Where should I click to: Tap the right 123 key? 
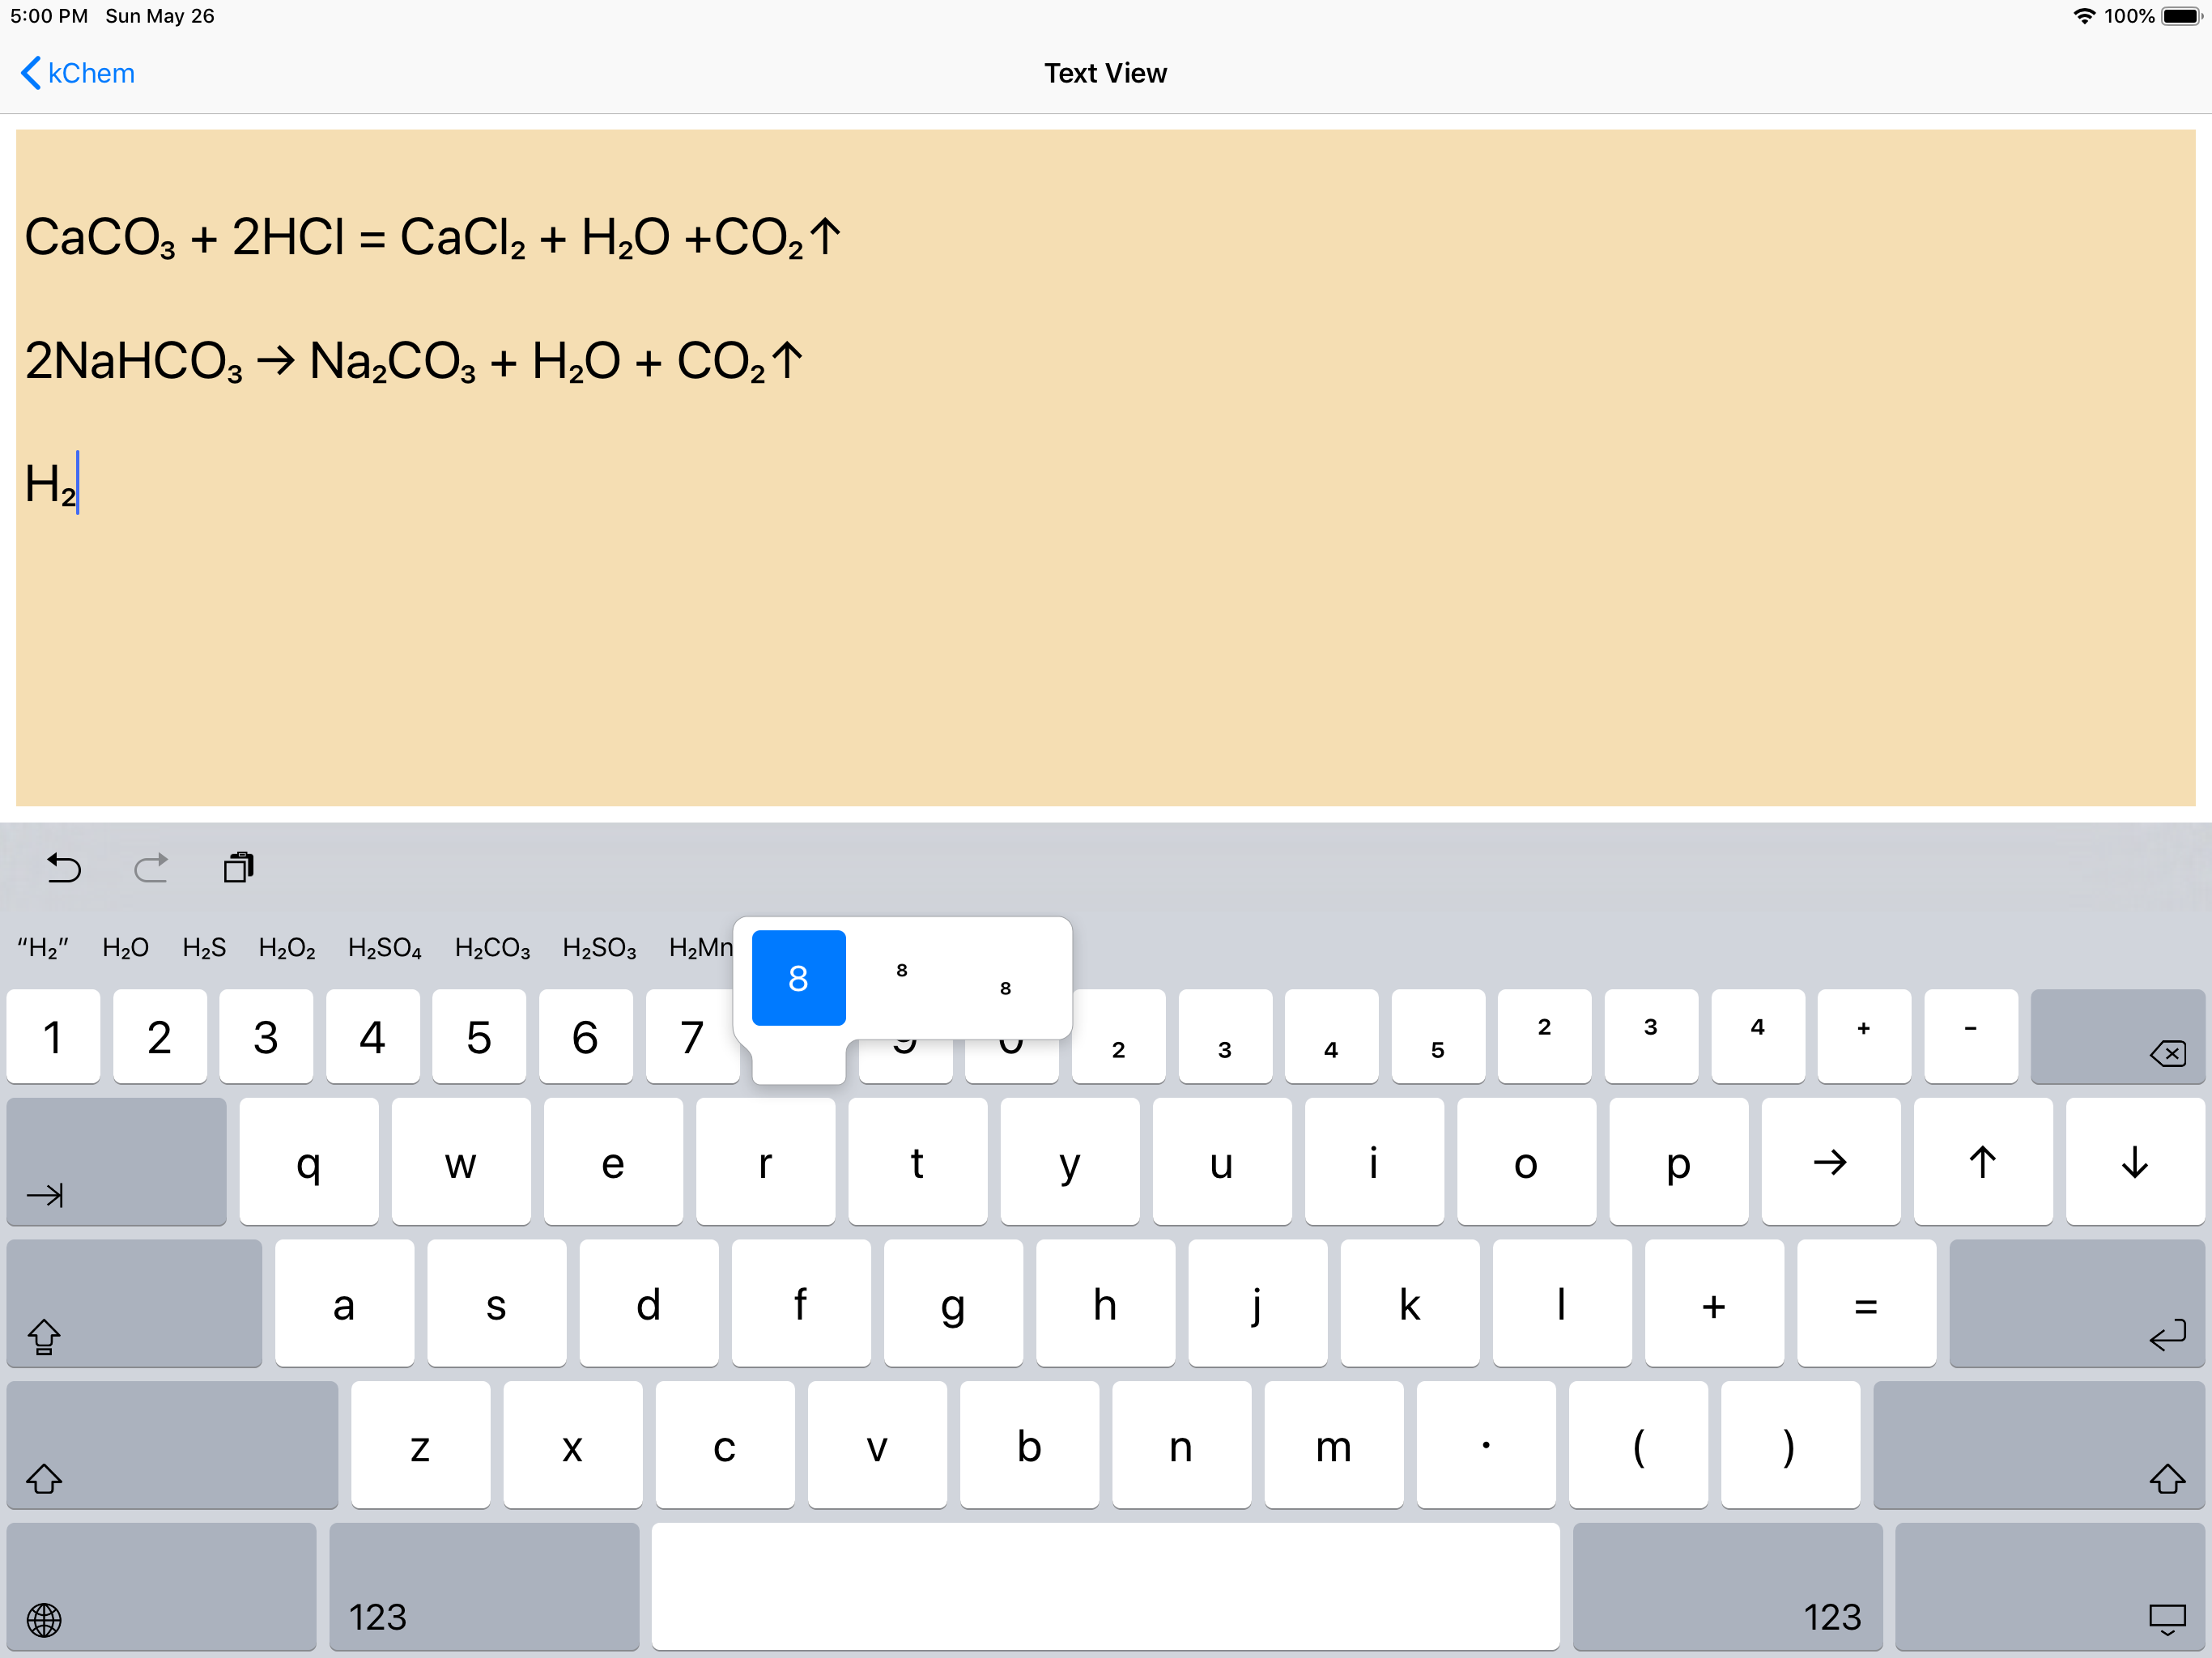coord(1727,1587)
